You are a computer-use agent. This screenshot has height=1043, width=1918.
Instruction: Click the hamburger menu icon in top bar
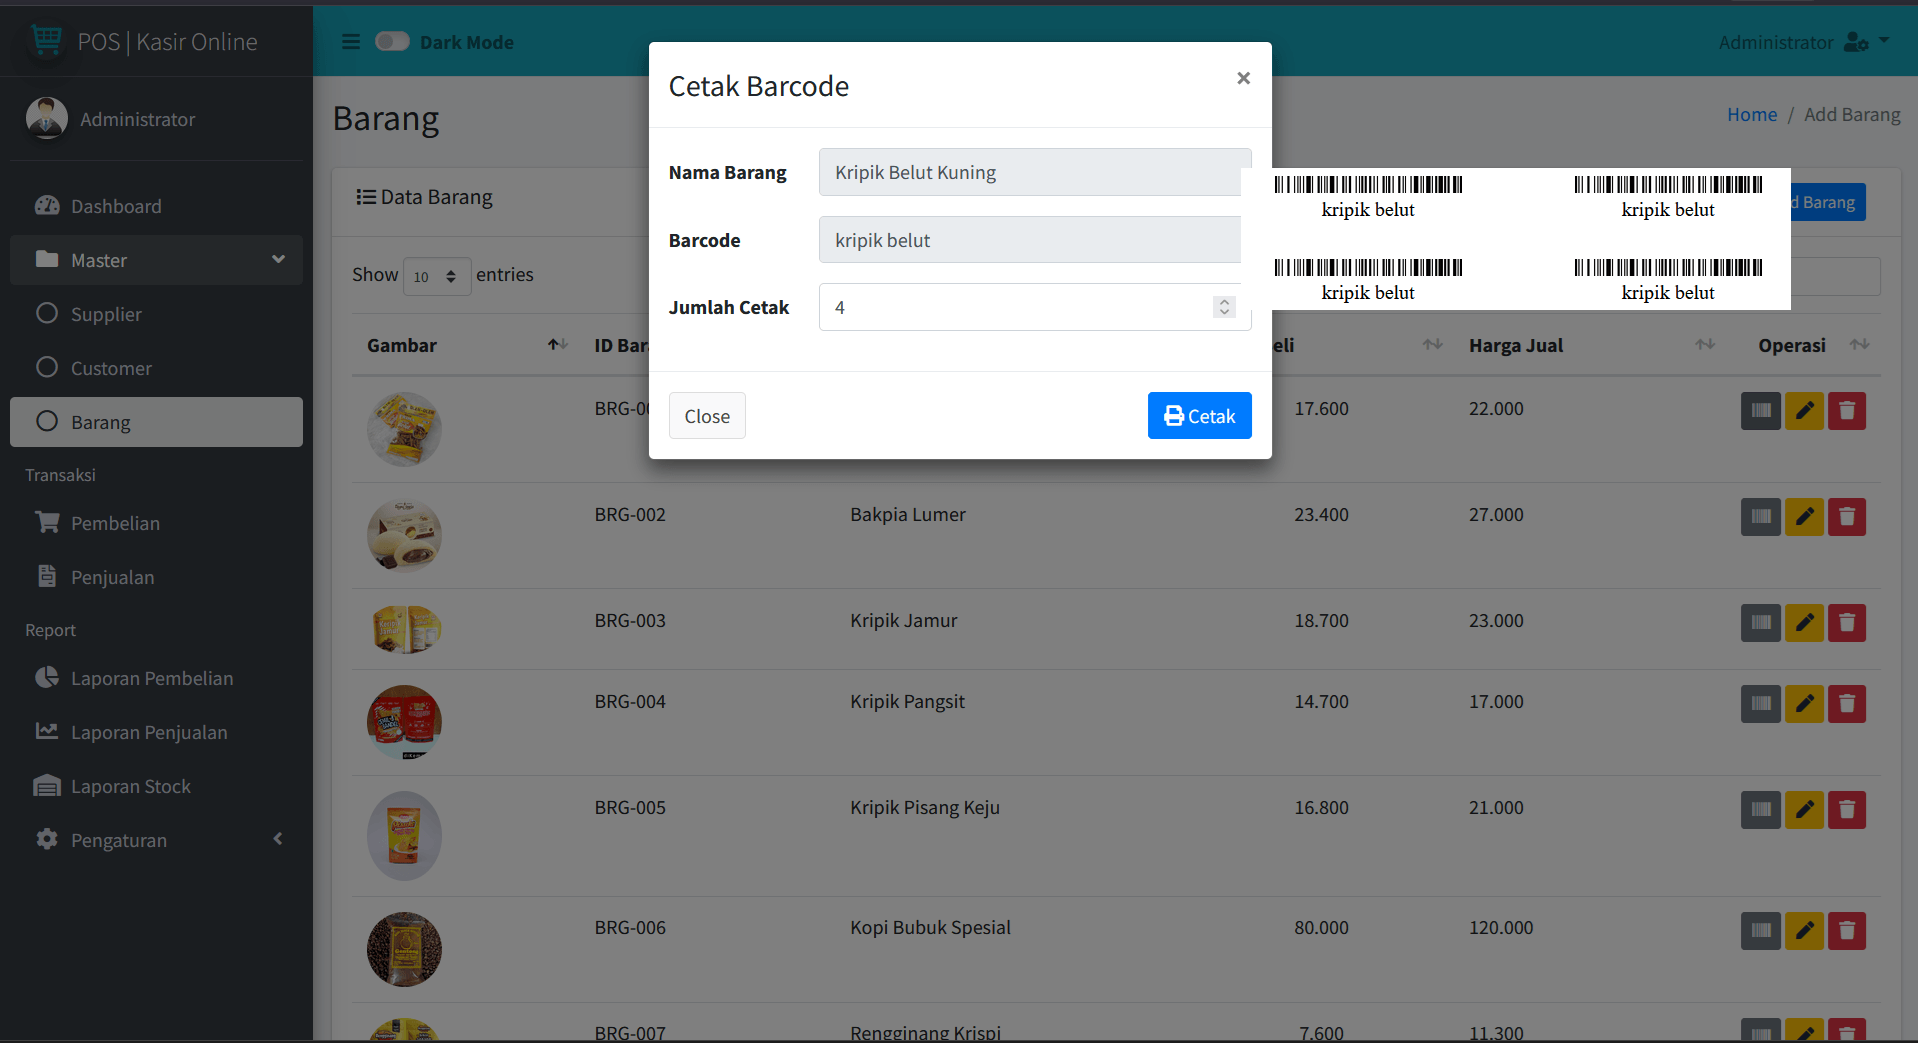[x=351, y=42]
